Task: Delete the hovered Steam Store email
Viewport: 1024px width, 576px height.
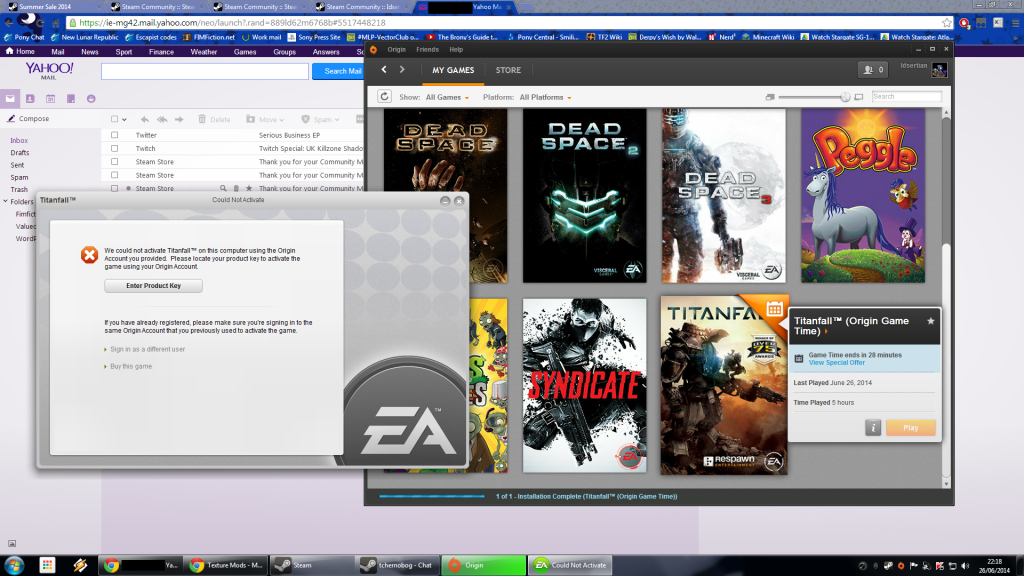Action: (x=236, y=188)
